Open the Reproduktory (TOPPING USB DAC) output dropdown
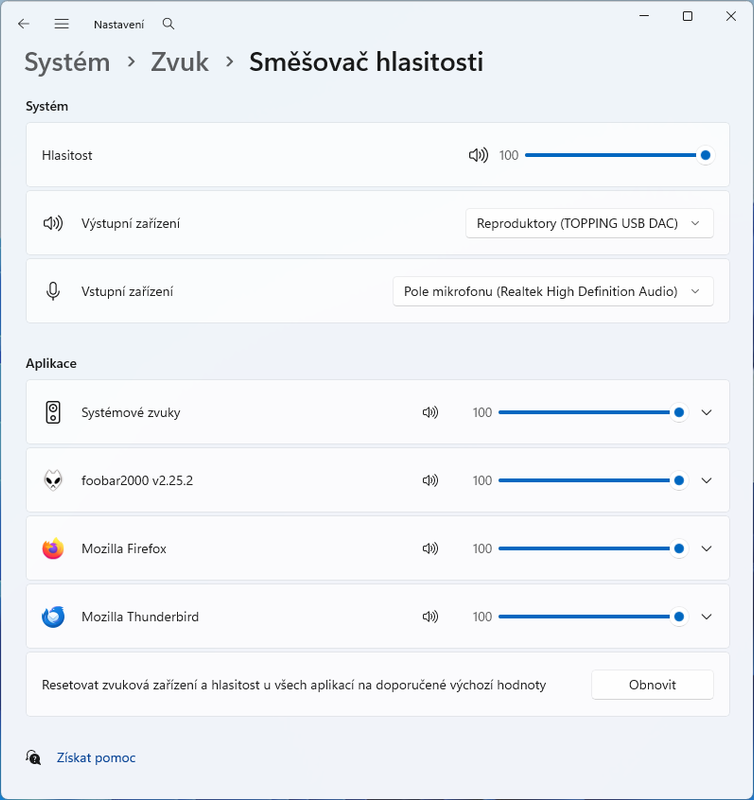This screenshot has height=800, width=754. pos(589,223)
